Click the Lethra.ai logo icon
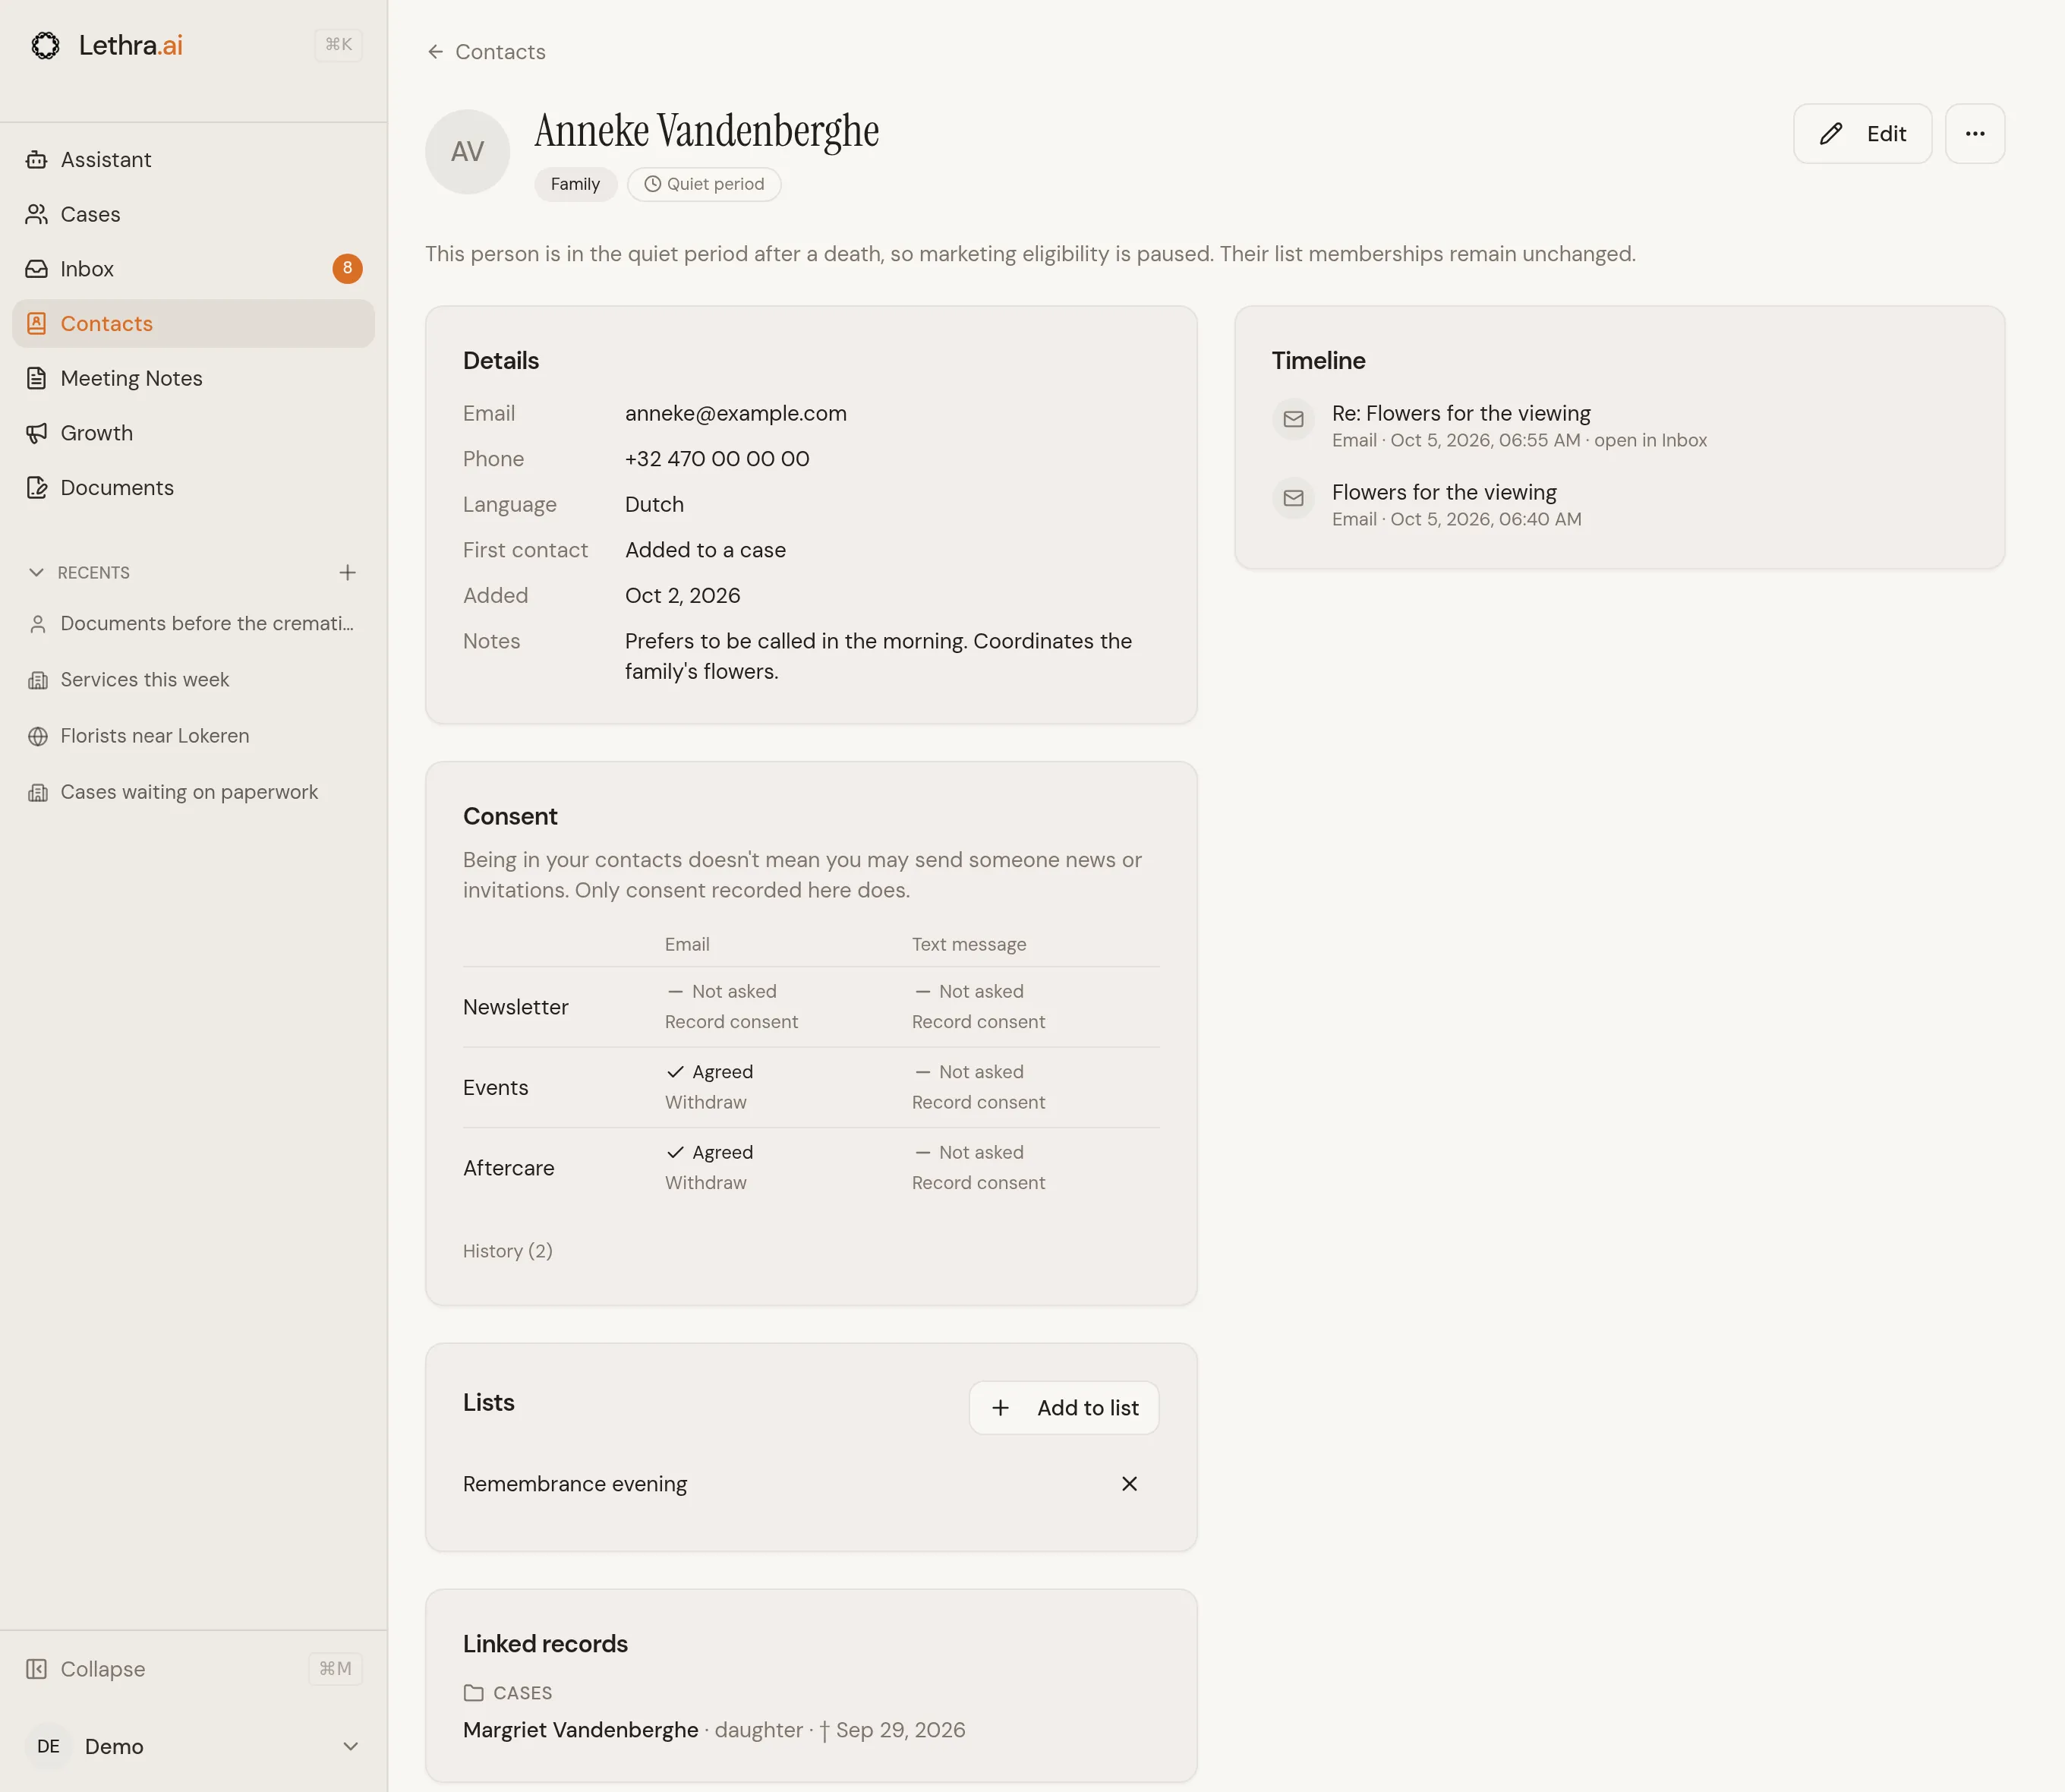The image size is (2065, 1792). click(45, 45)
